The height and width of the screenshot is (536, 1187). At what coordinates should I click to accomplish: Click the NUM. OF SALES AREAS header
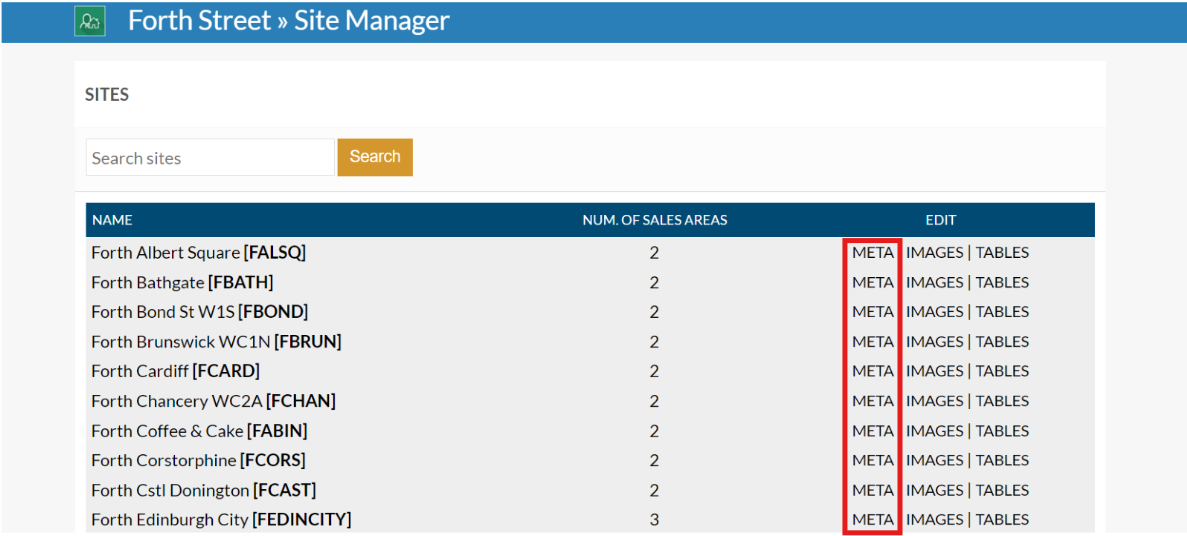click(x=655, y=220)
